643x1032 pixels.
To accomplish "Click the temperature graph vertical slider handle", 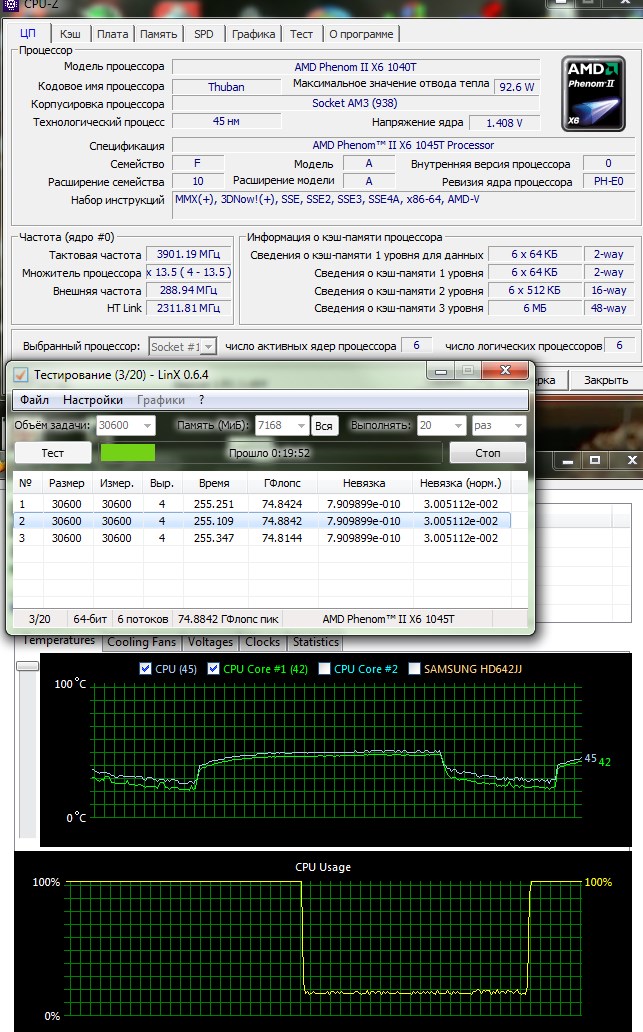I will [28, 666].
